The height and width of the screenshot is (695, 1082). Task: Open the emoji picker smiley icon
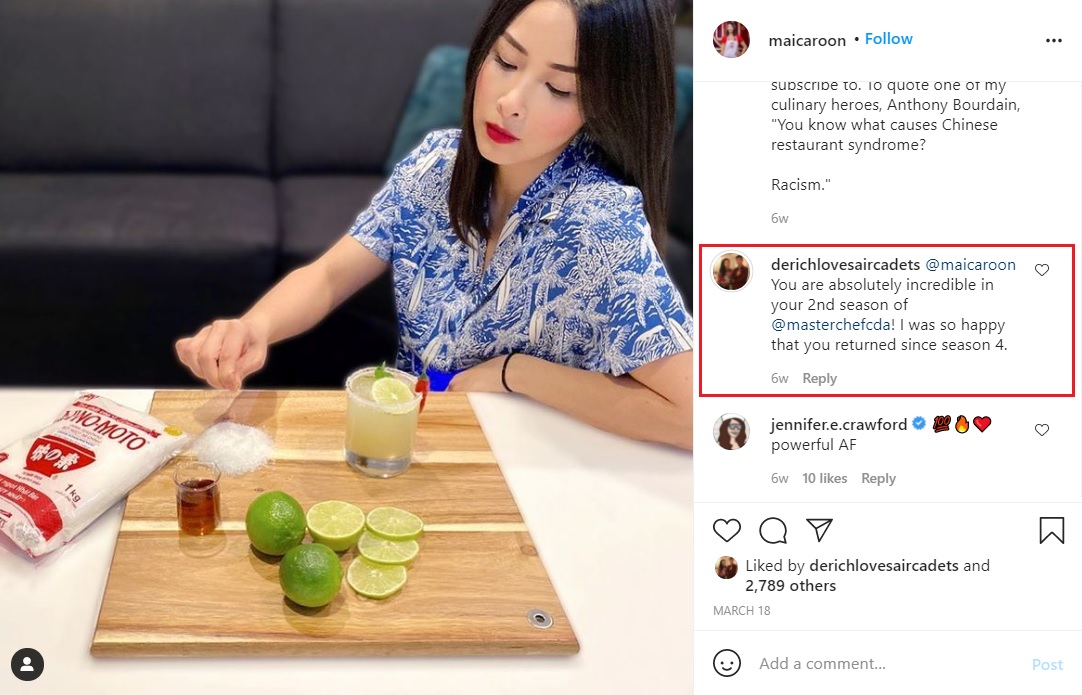tap(727, 663)
